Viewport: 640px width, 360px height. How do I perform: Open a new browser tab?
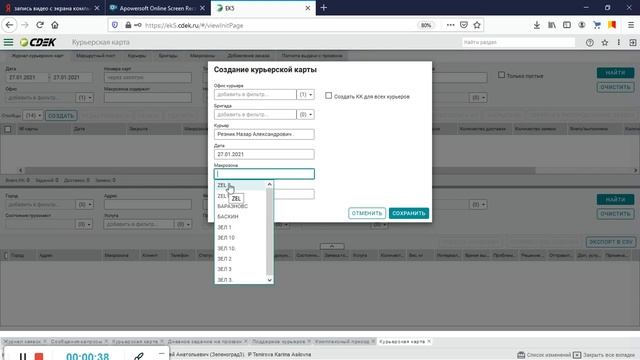click(x=324, y=8)
